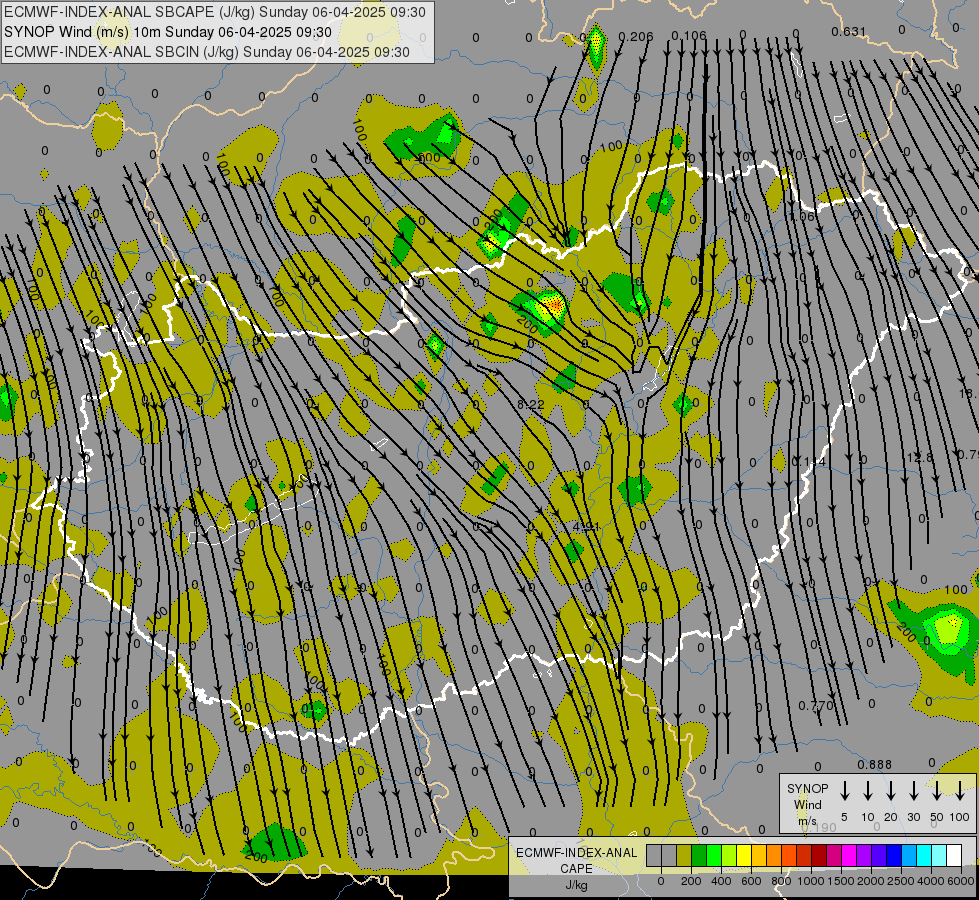This screenshot has width=979, height=900.
Task: Click the orange-red CAPE hotspot on the map
Action: (554, 305)
